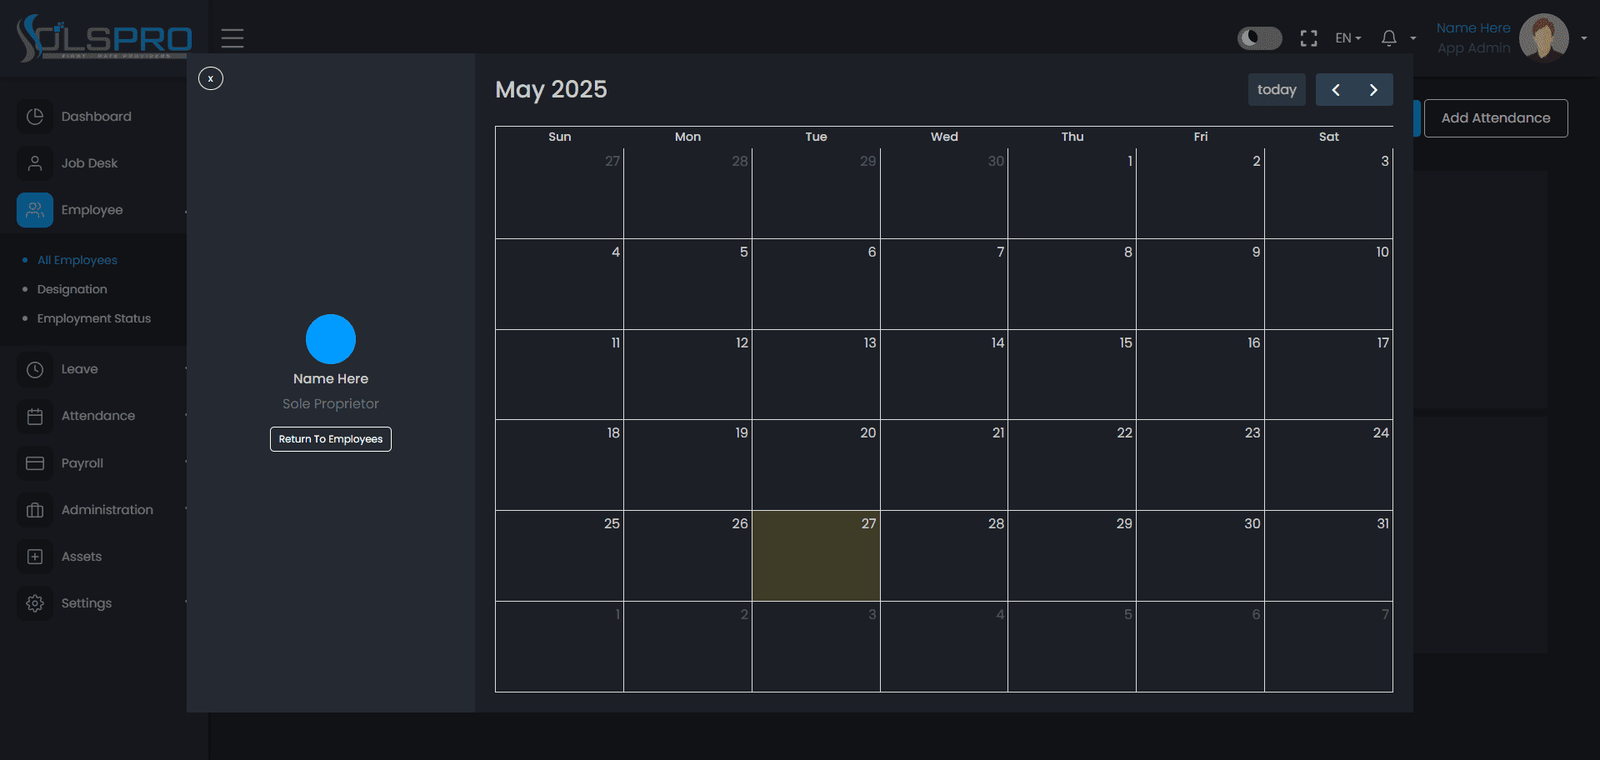Go to next month in calendar
1600x760 pixels.
(x=1374, y=90)
